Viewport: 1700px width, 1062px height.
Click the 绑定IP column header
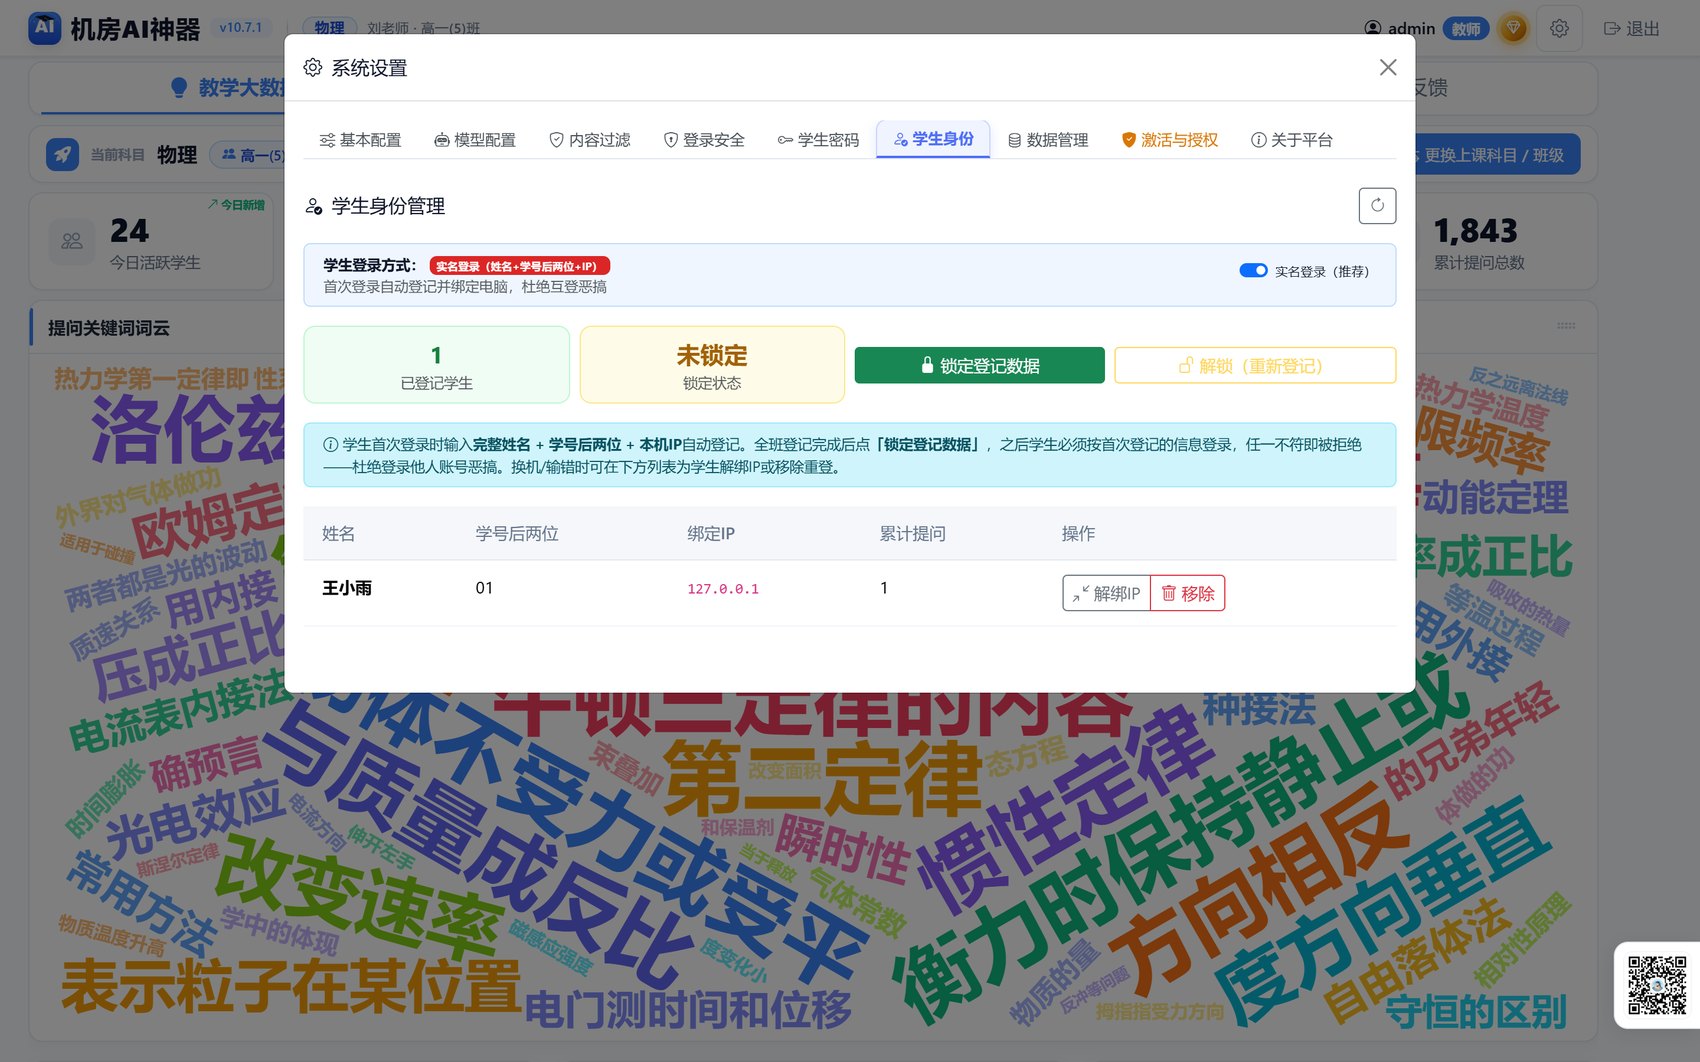711,534
